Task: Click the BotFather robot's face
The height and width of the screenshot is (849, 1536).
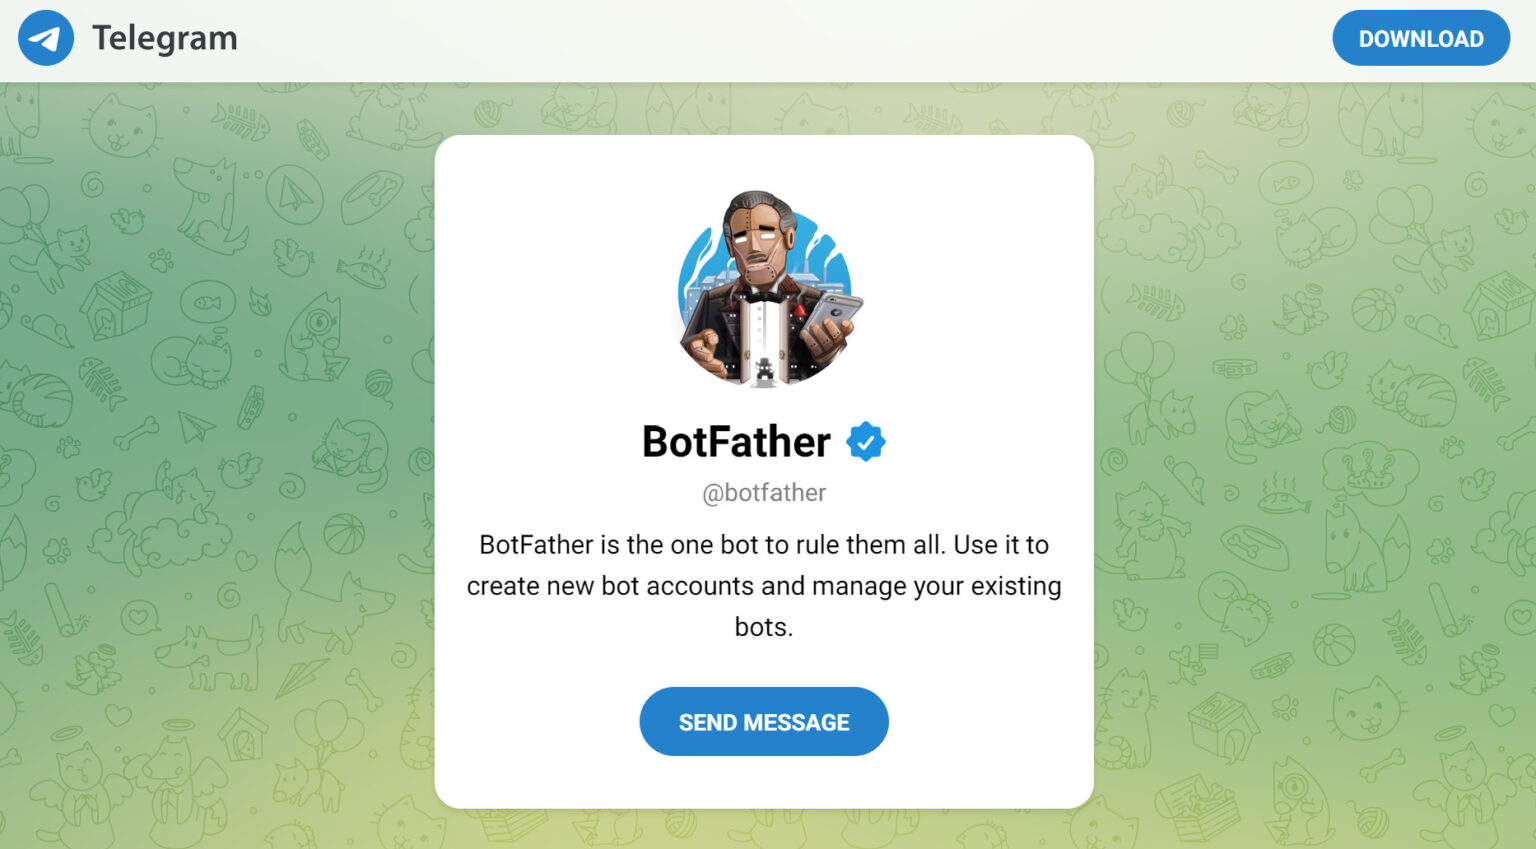Action: tap(756, 246)
